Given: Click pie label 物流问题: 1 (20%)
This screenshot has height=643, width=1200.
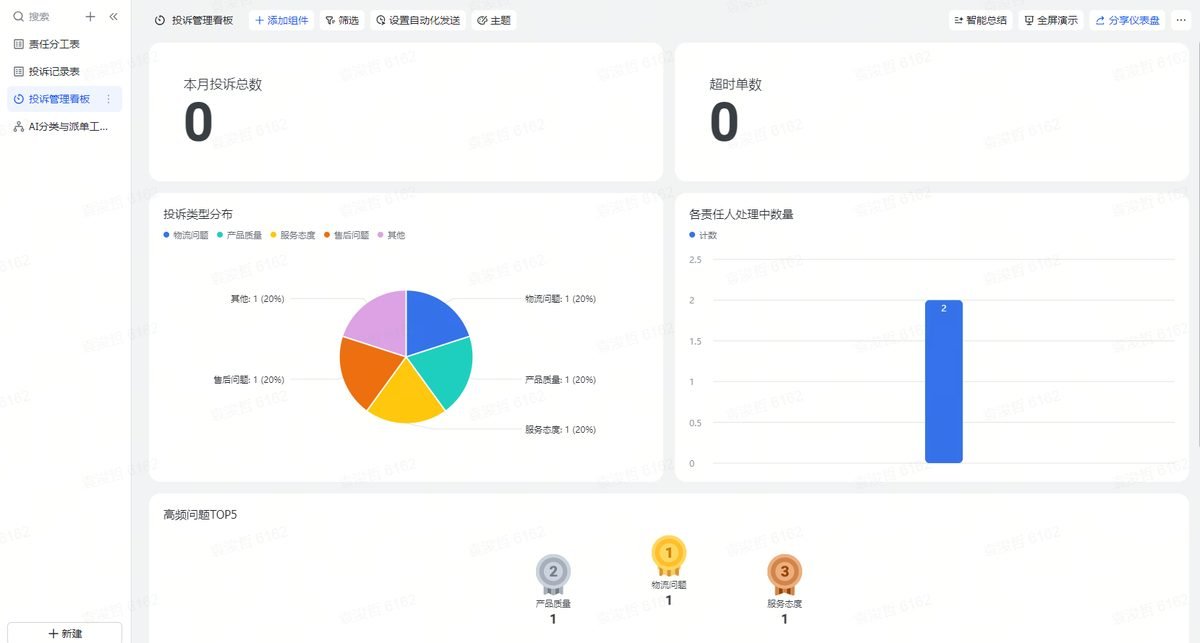Looking at the screenshot, I should [560, 299].
